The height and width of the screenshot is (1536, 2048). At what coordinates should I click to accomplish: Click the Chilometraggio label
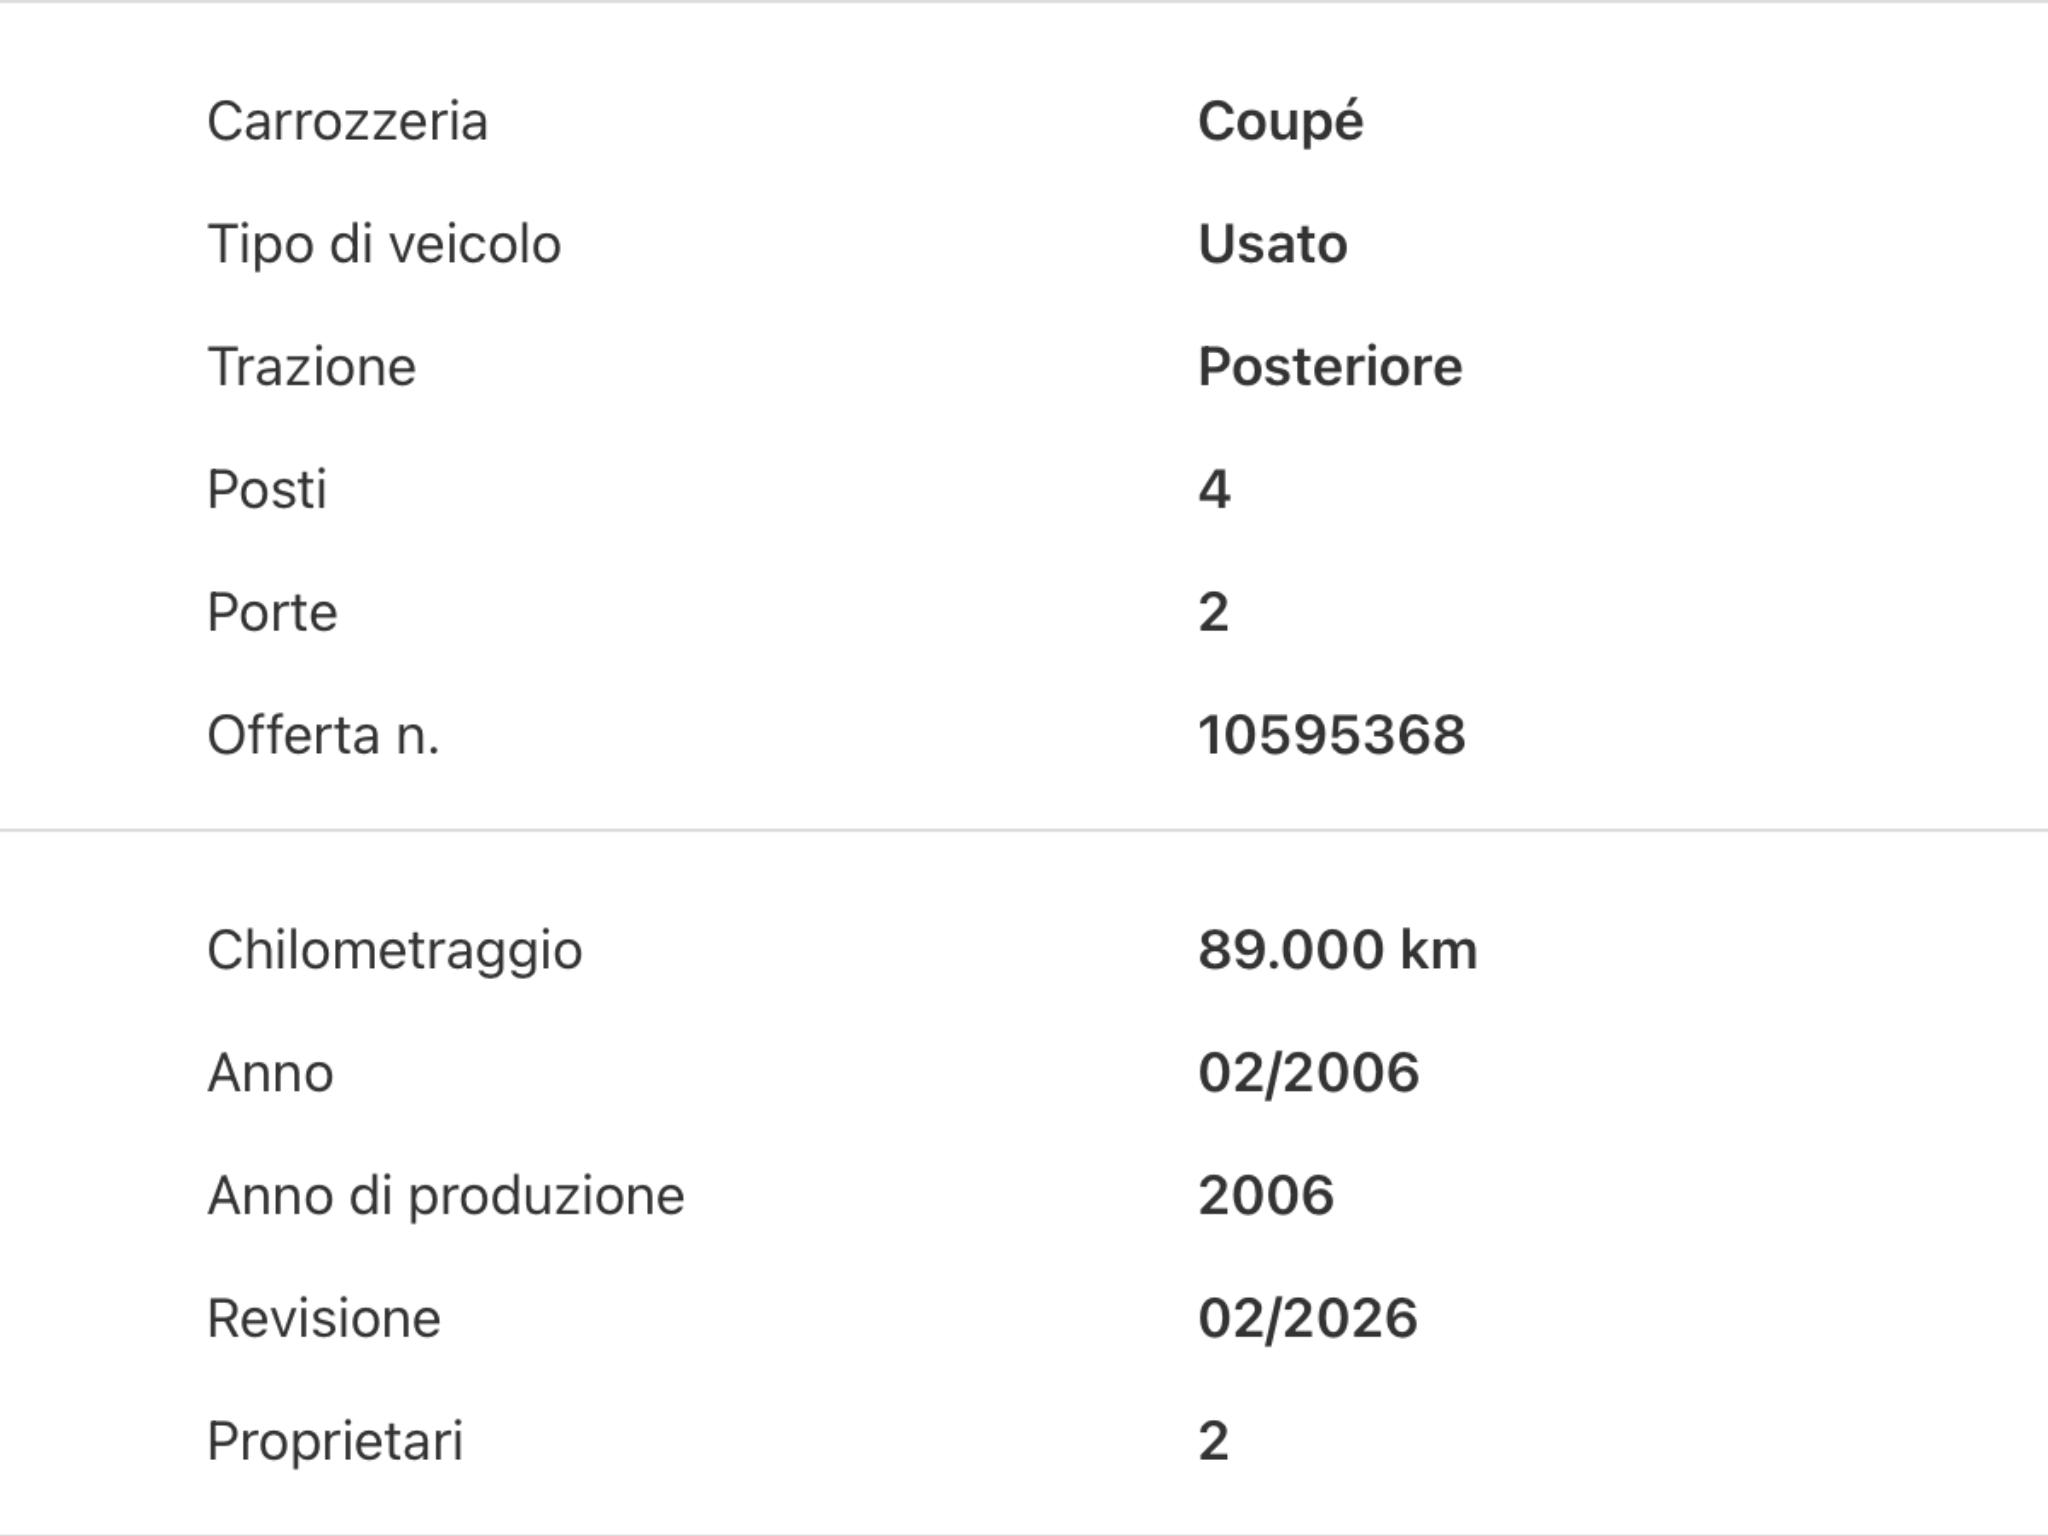click(394, 950)
